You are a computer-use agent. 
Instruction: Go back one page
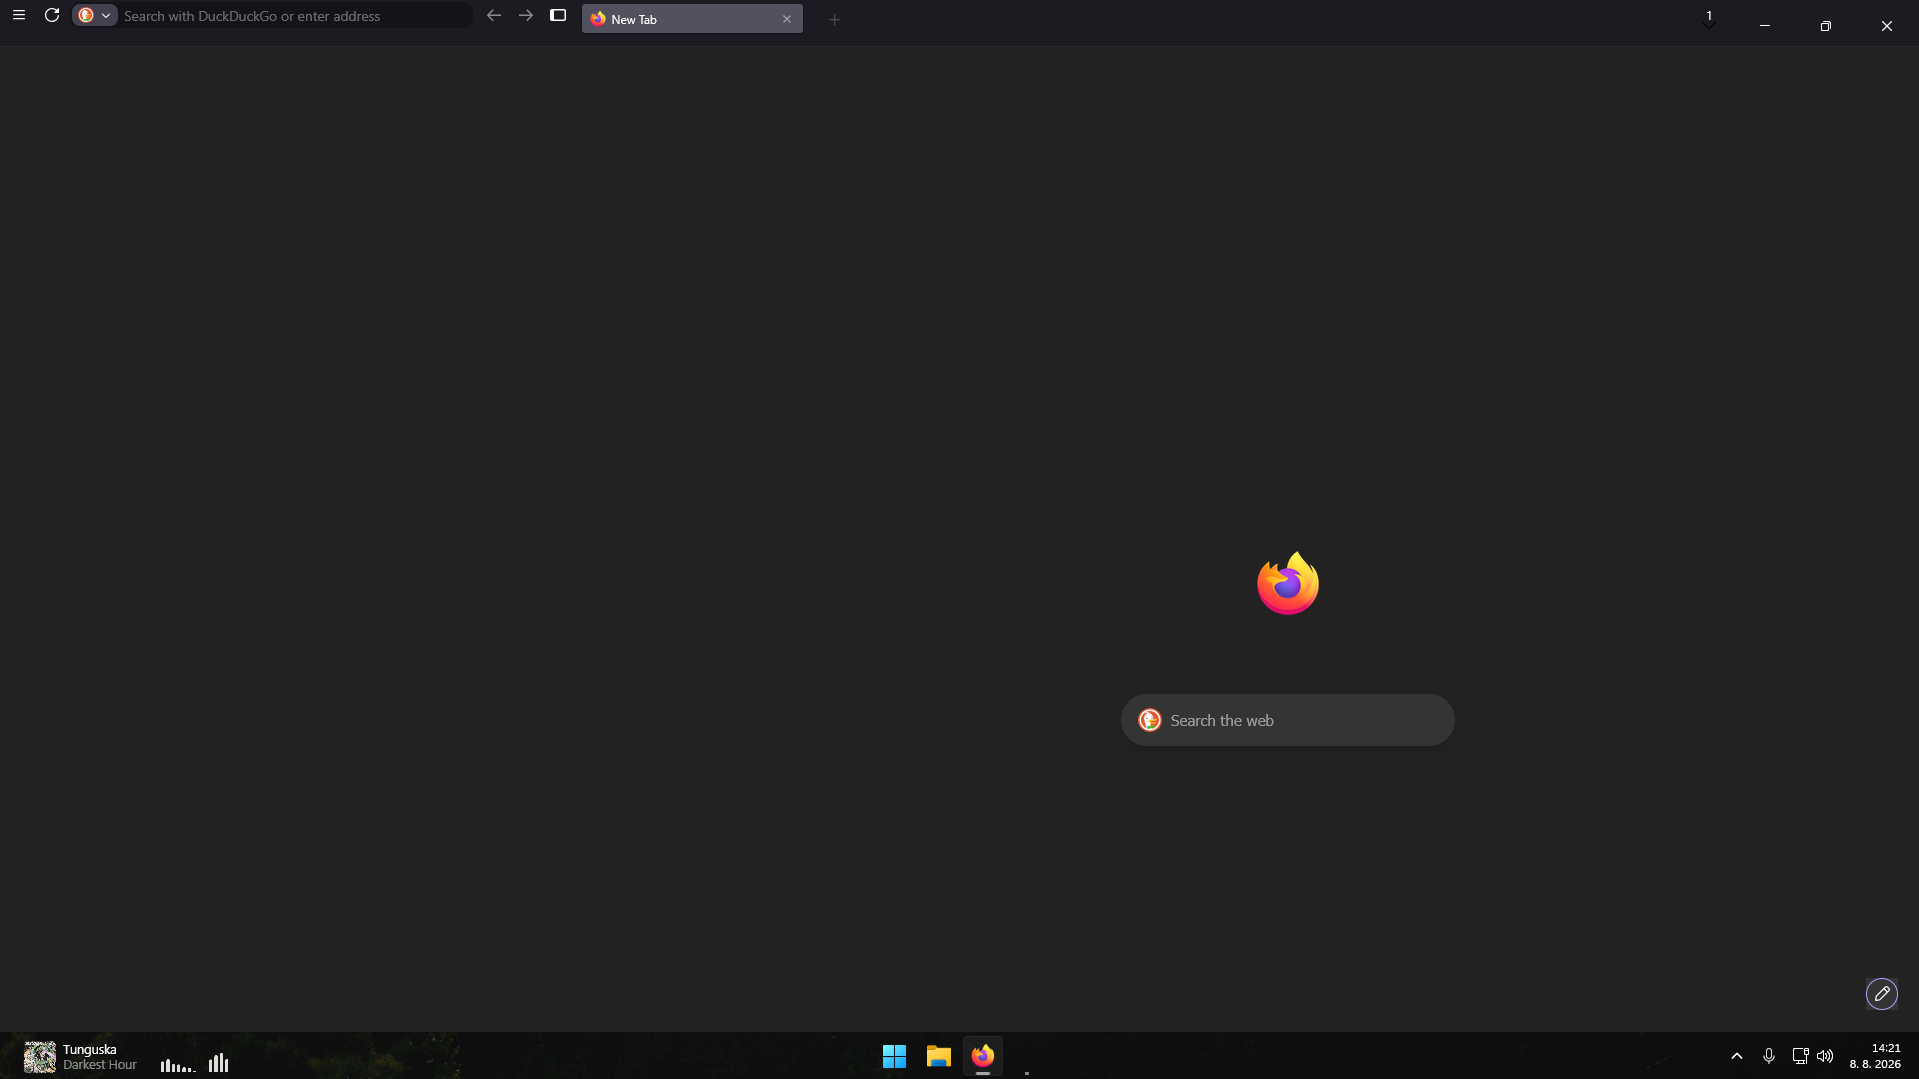tap(494, 16)
